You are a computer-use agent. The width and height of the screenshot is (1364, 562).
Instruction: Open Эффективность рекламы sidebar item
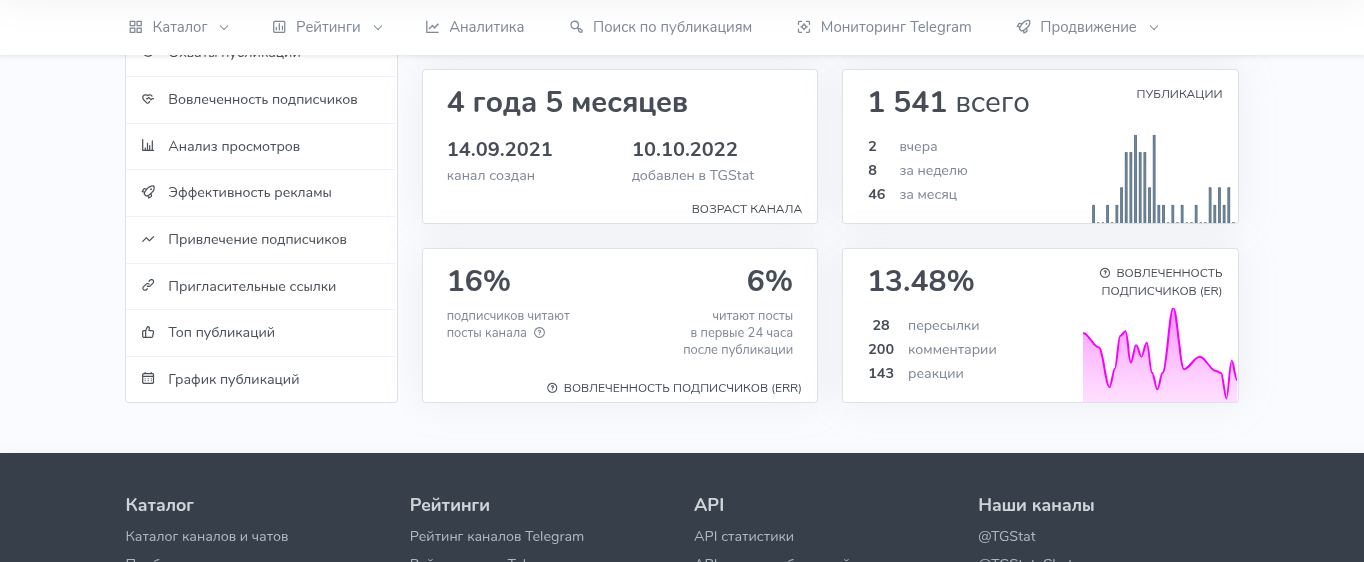pos(249,193)
